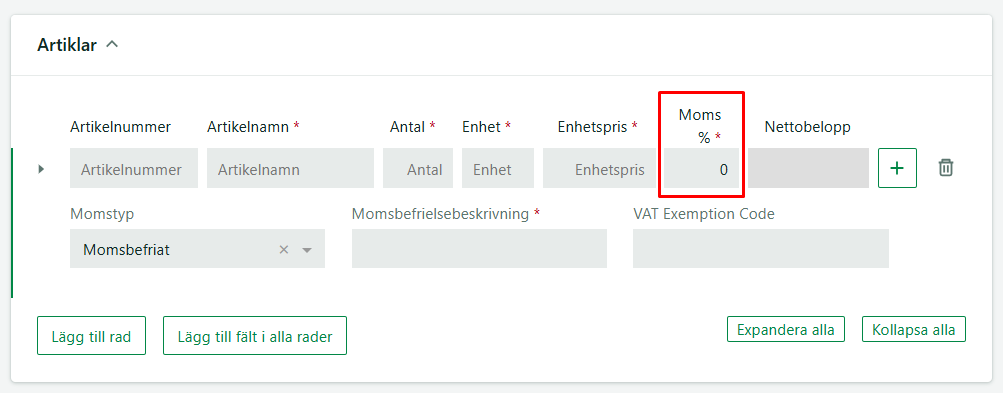Click into the Enhet unit field
The image size is (1003, 393).
tap(498, 168)
